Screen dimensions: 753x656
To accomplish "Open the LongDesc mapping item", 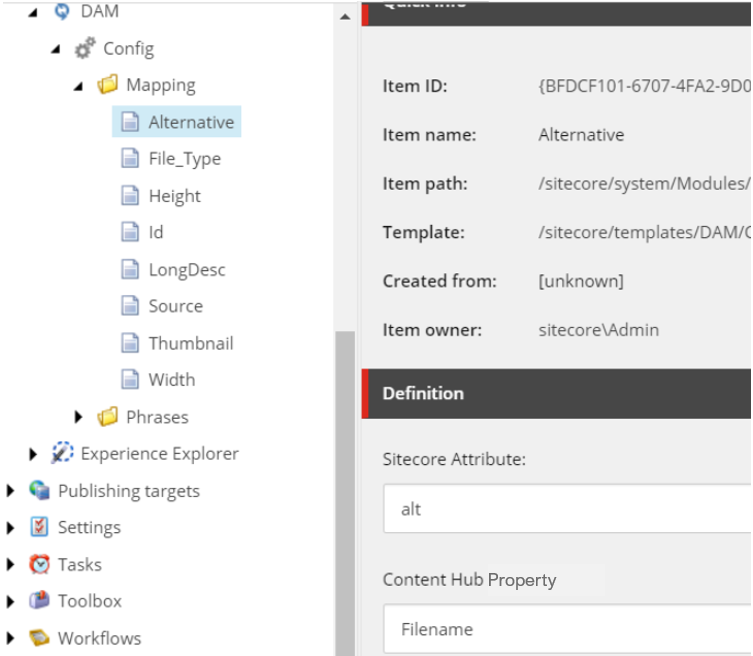I will click(x=186, y=269).
